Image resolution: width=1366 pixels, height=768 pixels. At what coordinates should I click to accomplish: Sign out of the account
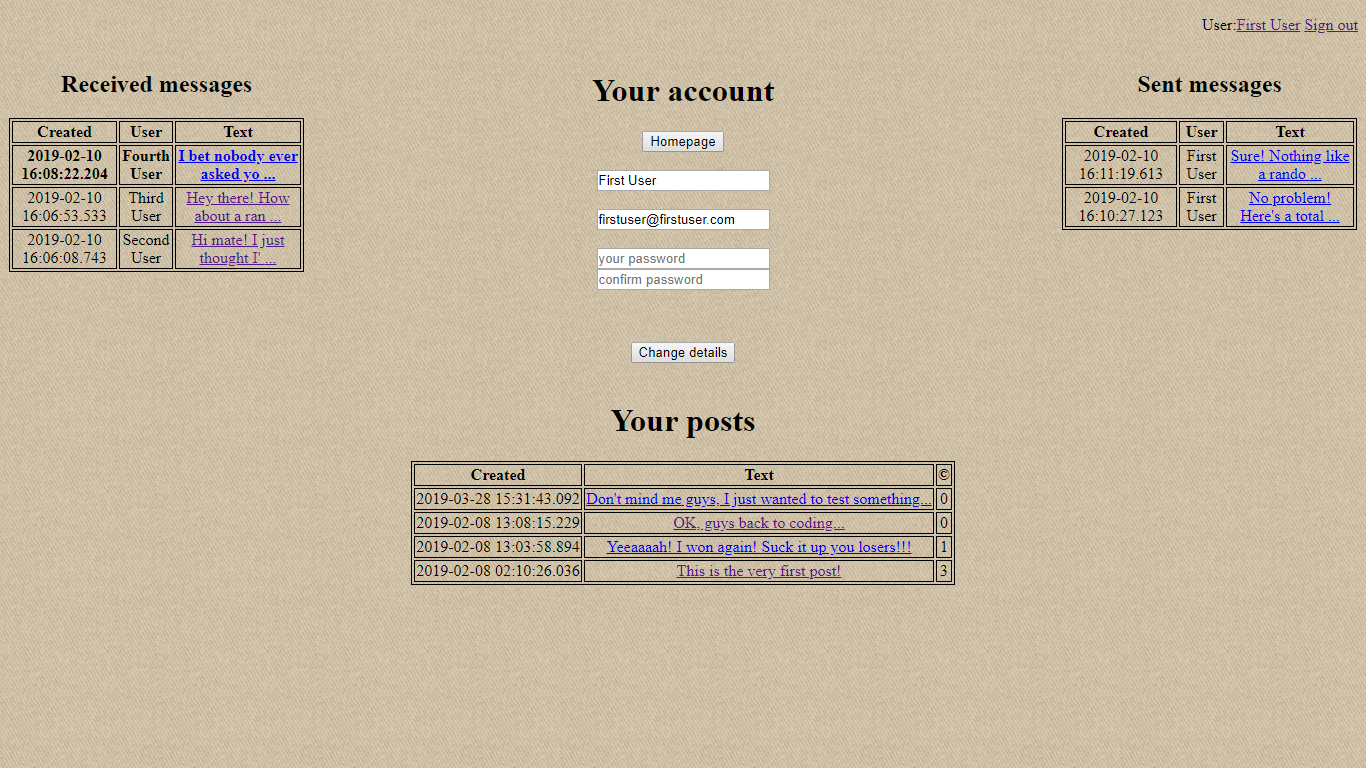pos(1331,25)
